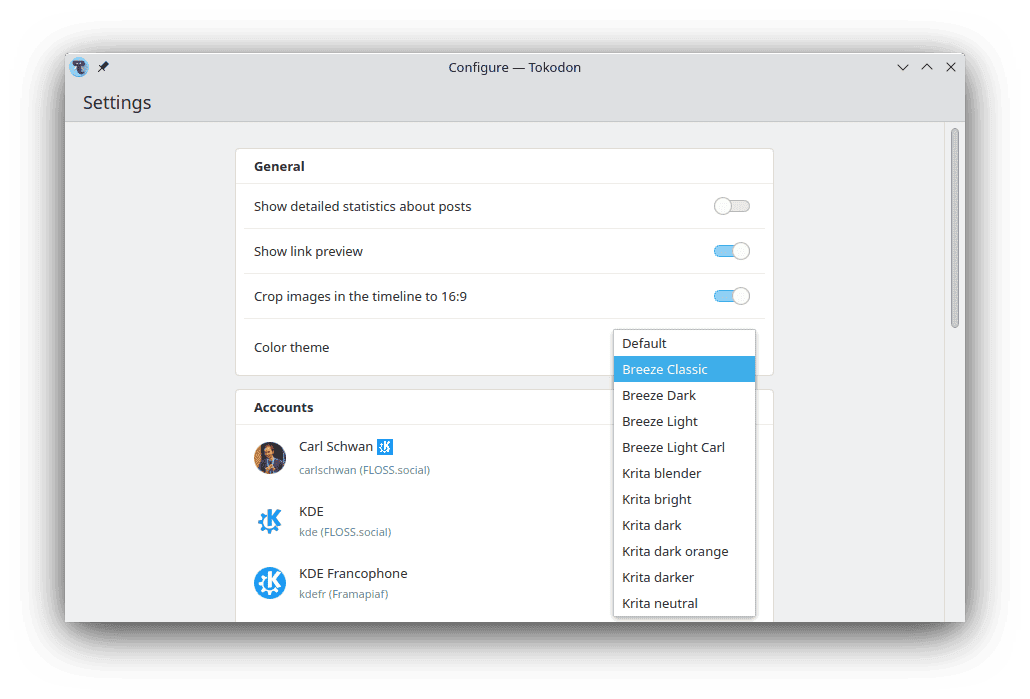Select Krita neutral theme entry

click(x=684, y=603)
